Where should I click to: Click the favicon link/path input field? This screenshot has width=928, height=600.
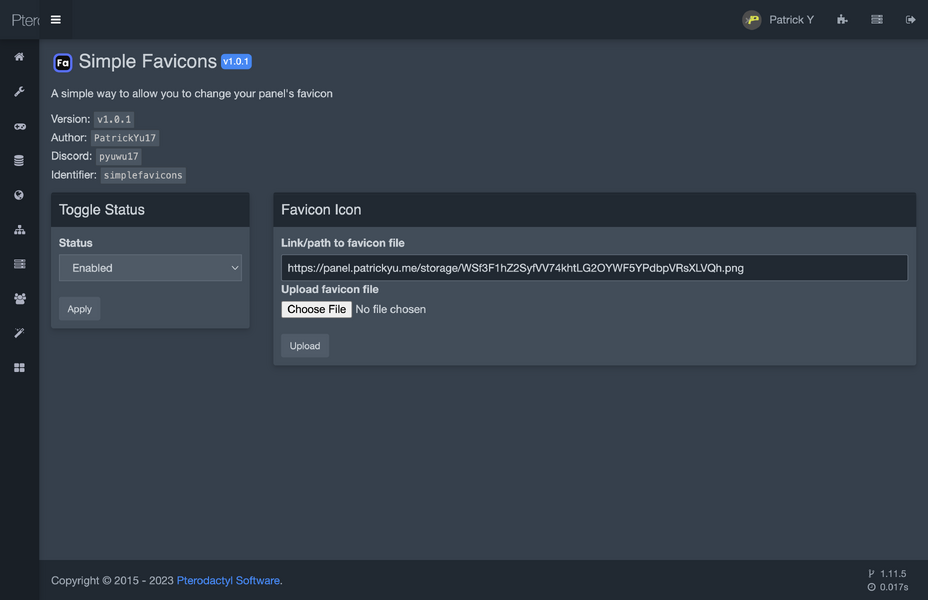pyautogui.click(x=594, y=267)
